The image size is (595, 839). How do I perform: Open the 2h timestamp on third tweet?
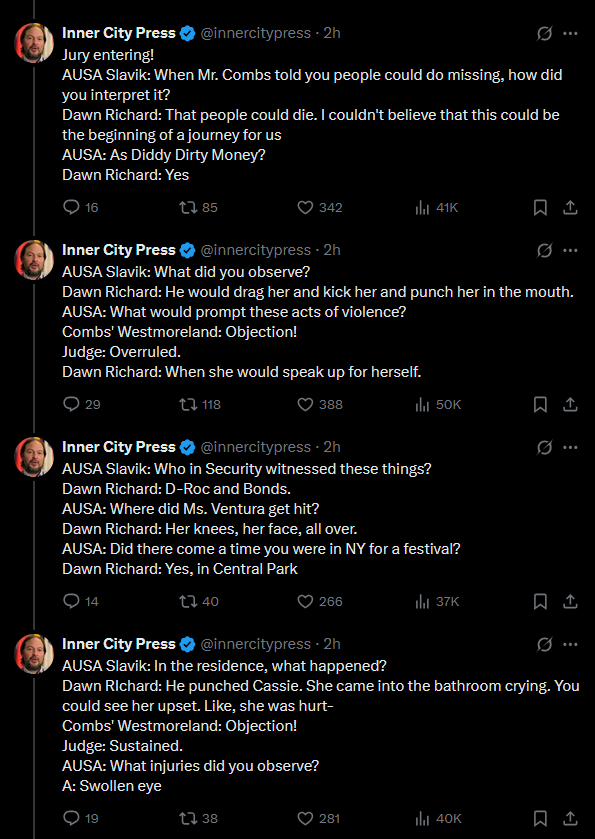coord(332,447)
